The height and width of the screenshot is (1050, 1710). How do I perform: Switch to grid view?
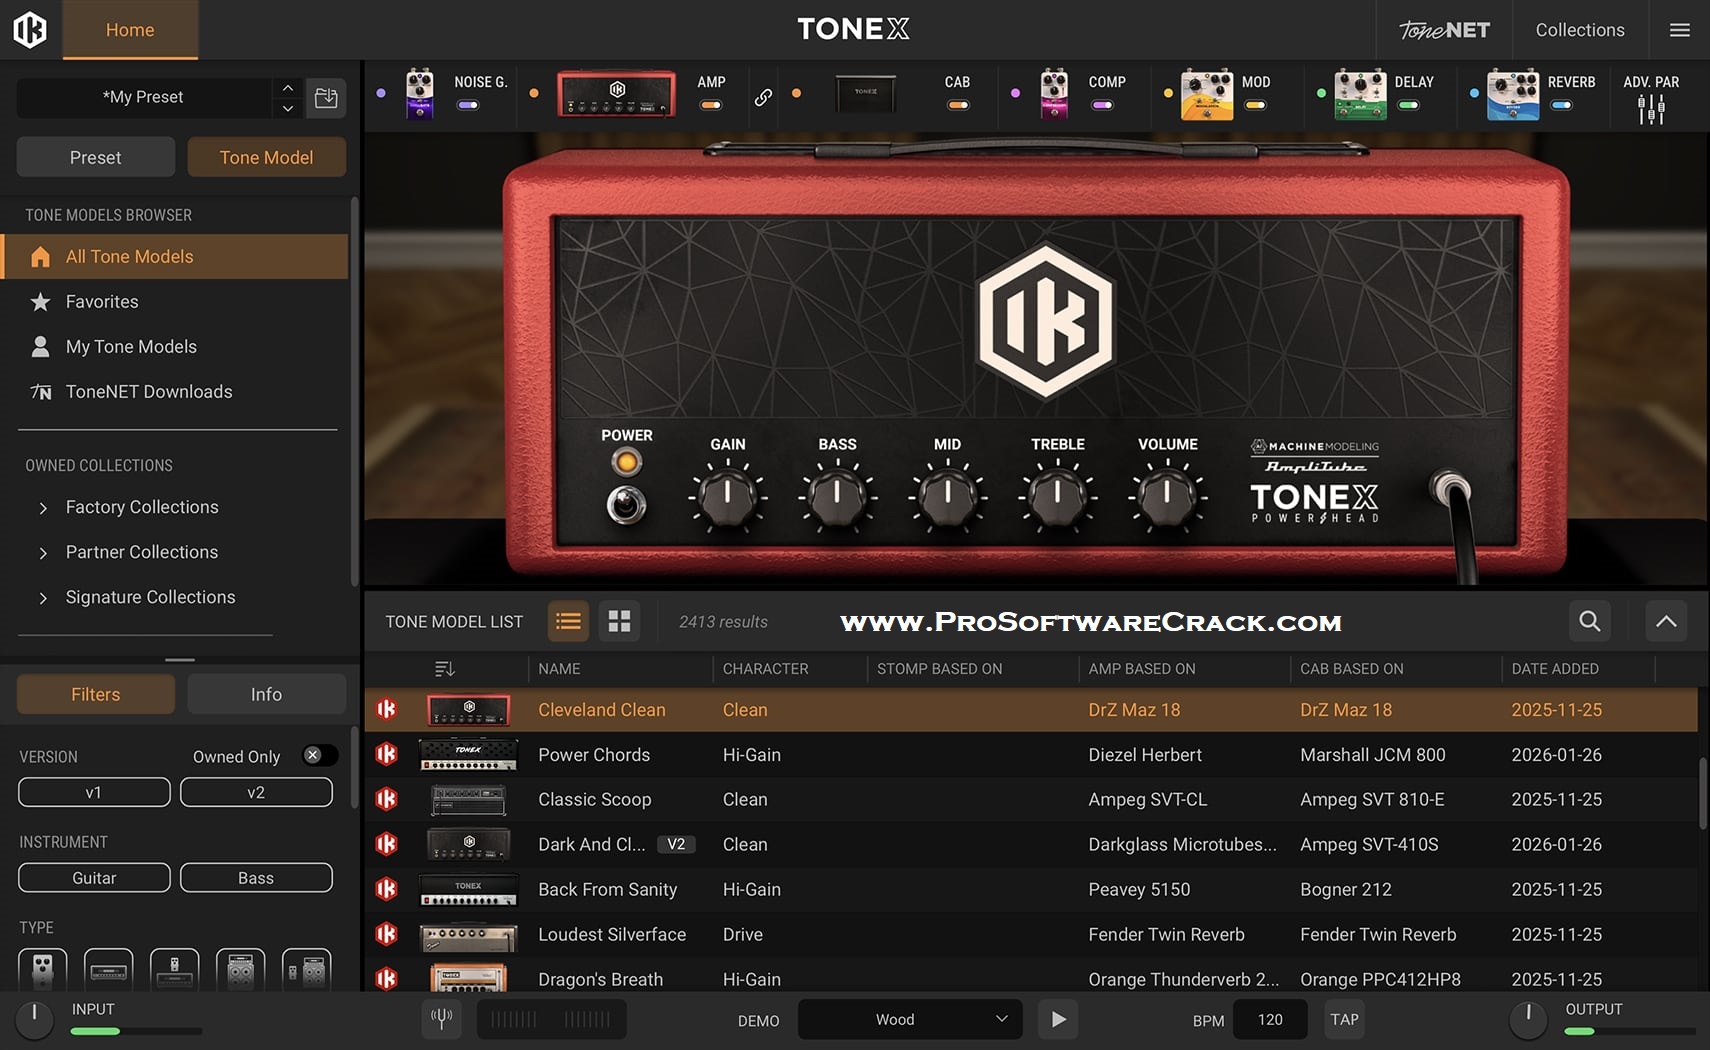coord(619,621)
